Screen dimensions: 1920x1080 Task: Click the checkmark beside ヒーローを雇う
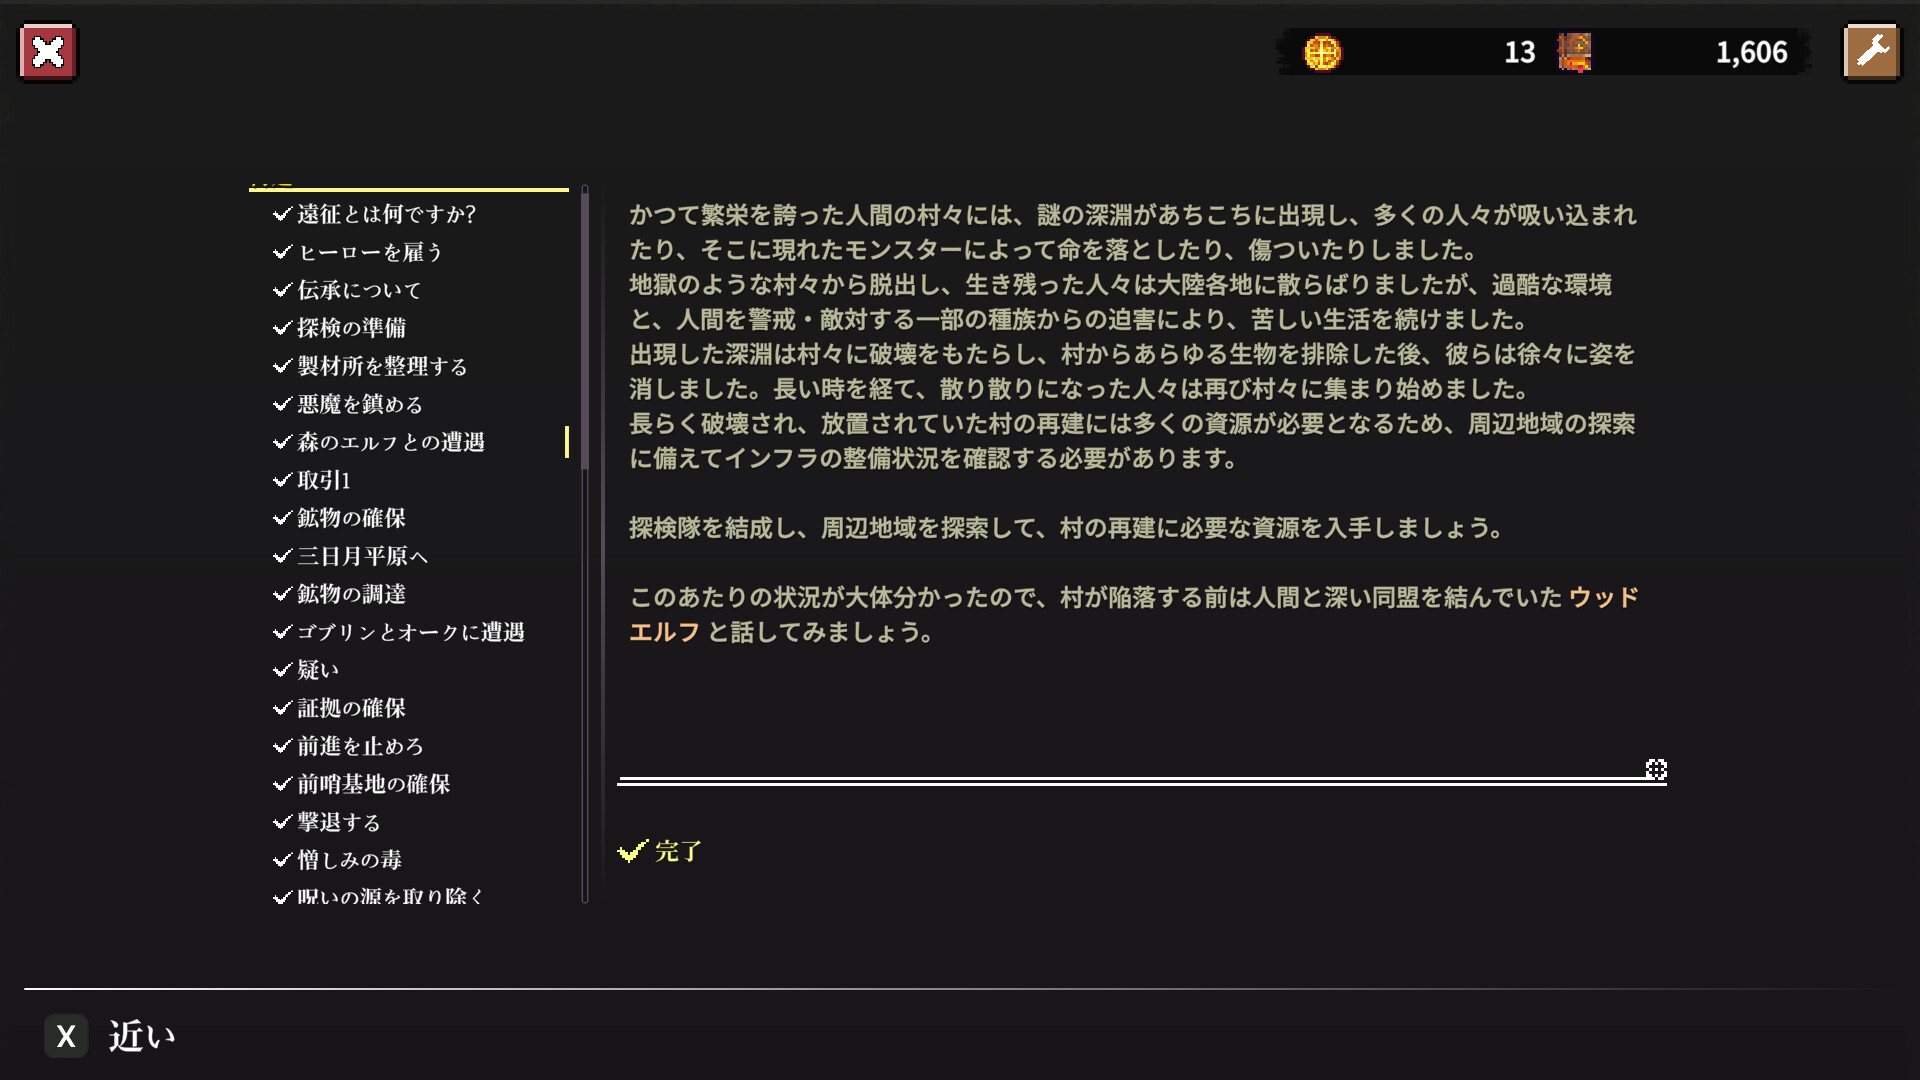(x=282, y=252)
